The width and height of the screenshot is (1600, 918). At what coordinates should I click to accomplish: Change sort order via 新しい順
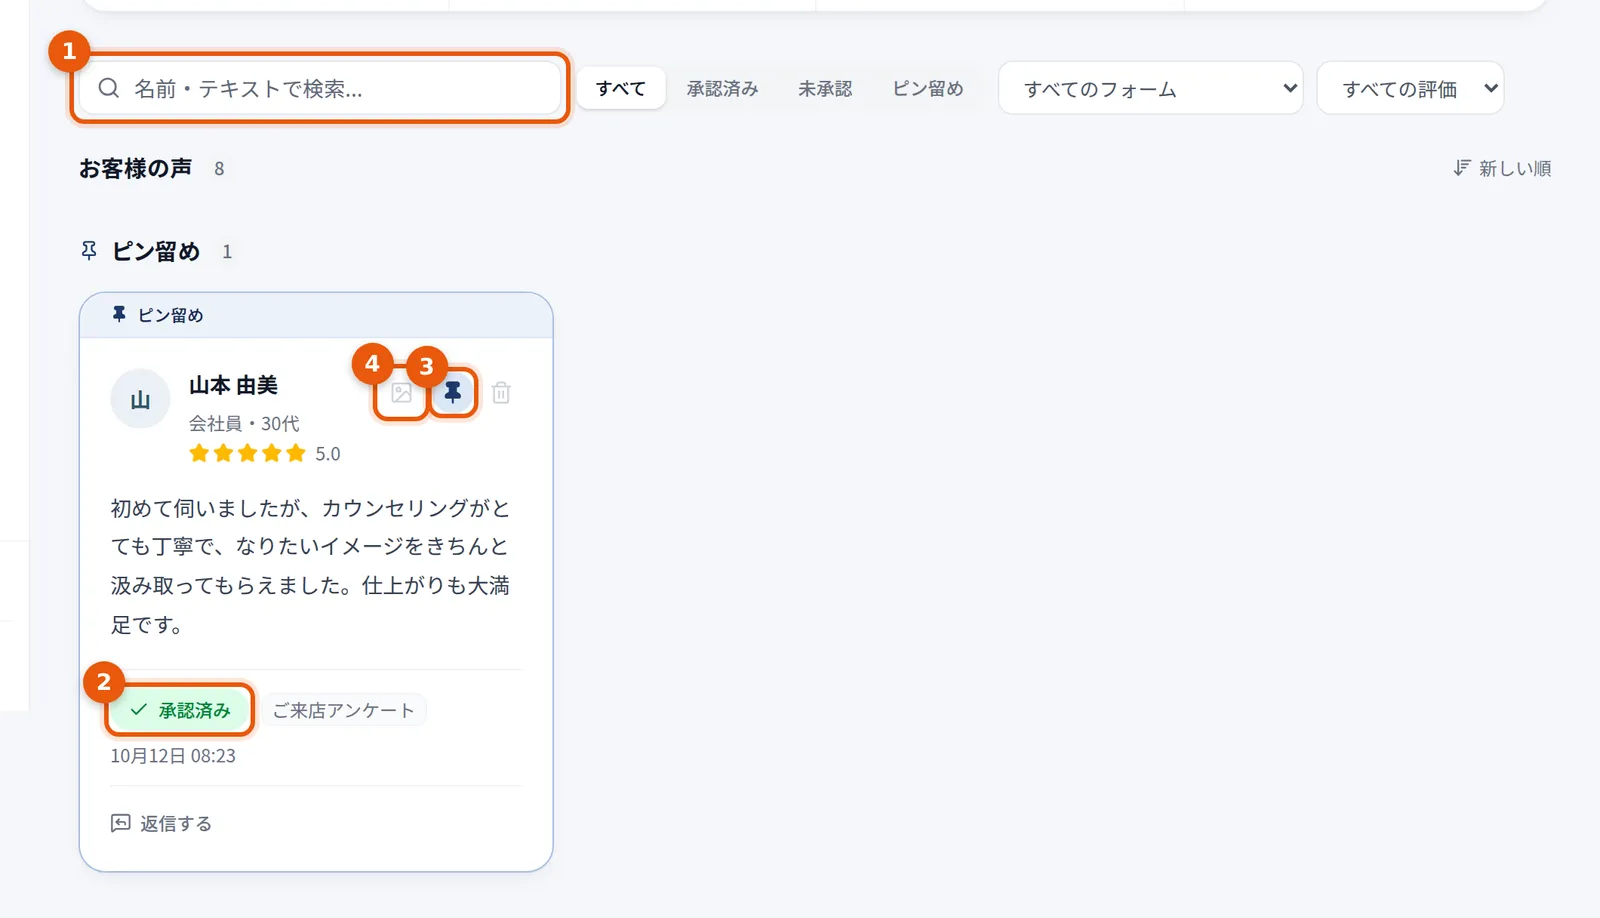click(x=1502, y=168)
